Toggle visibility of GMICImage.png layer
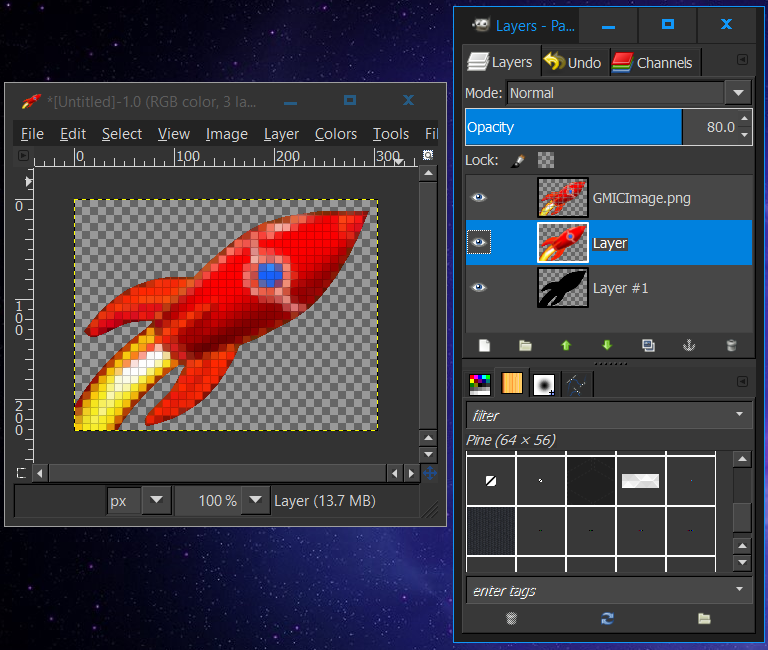 (479, 197)
